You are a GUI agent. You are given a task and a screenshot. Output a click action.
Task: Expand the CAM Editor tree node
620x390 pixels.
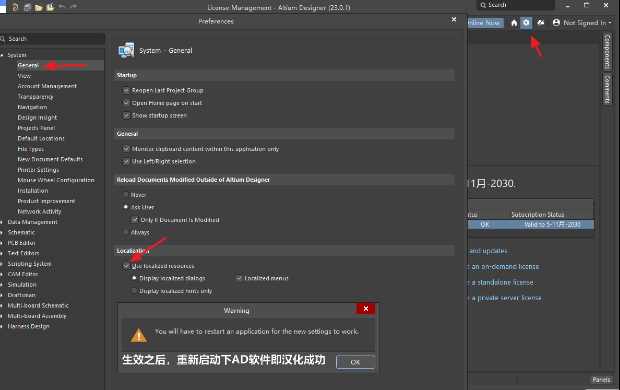coord(2,274)
